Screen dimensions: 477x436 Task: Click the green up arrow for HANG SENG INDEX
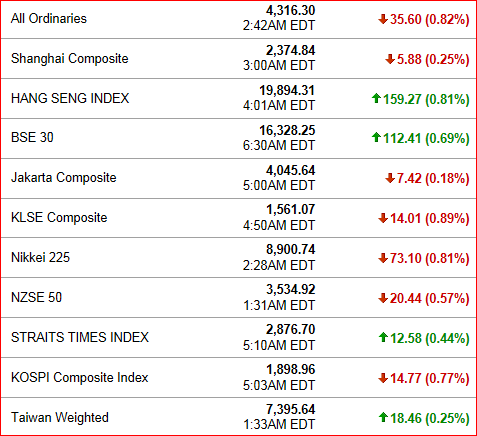click(376, 98)
